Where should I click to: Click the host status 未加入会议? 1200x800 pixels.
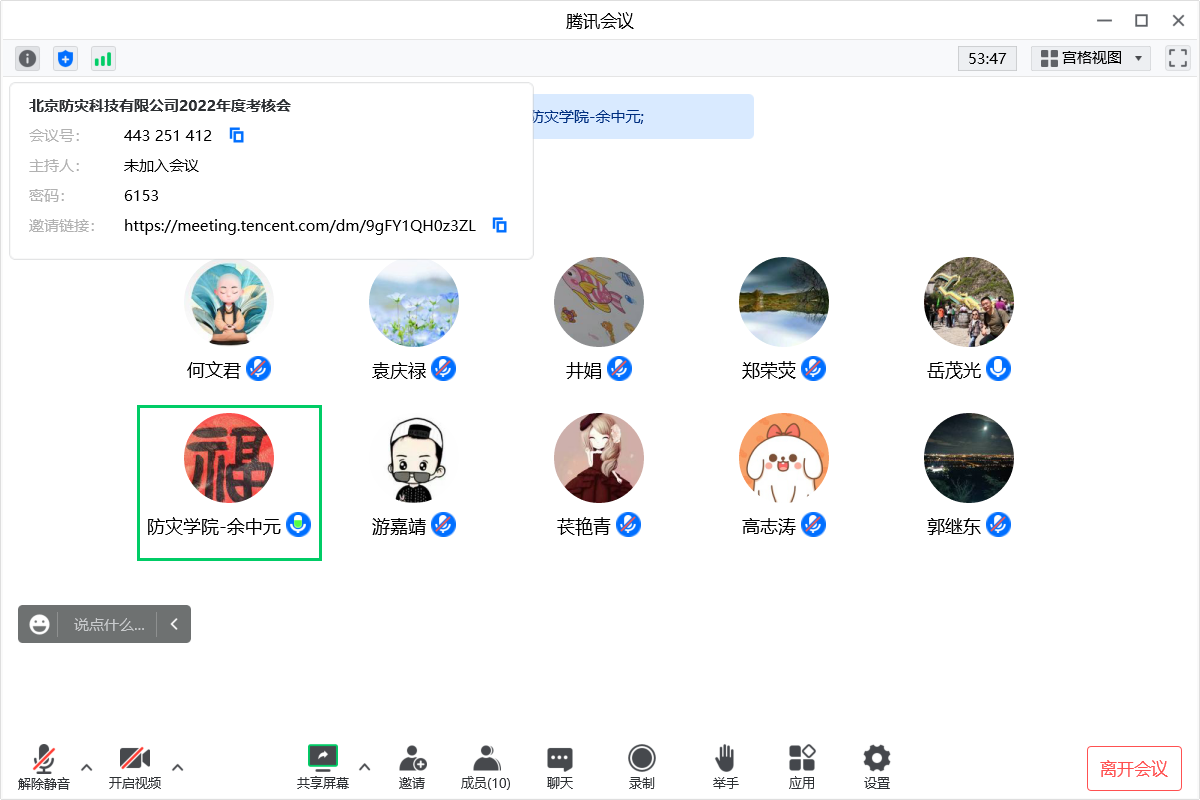coord(161,165)
